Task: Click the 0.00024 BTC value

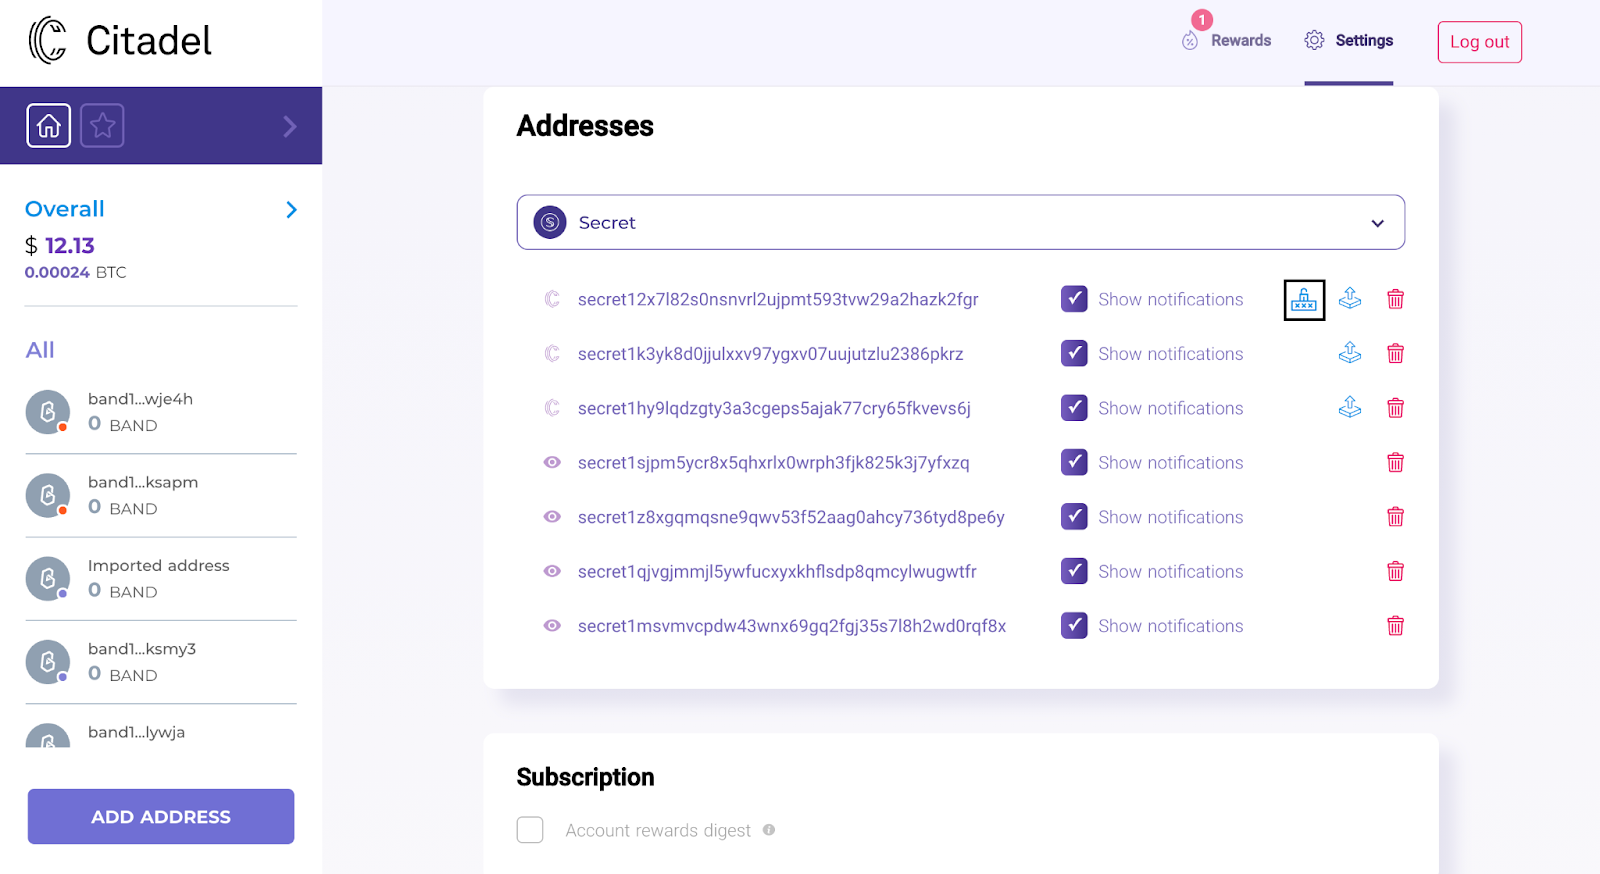Action: coord(76,272)
